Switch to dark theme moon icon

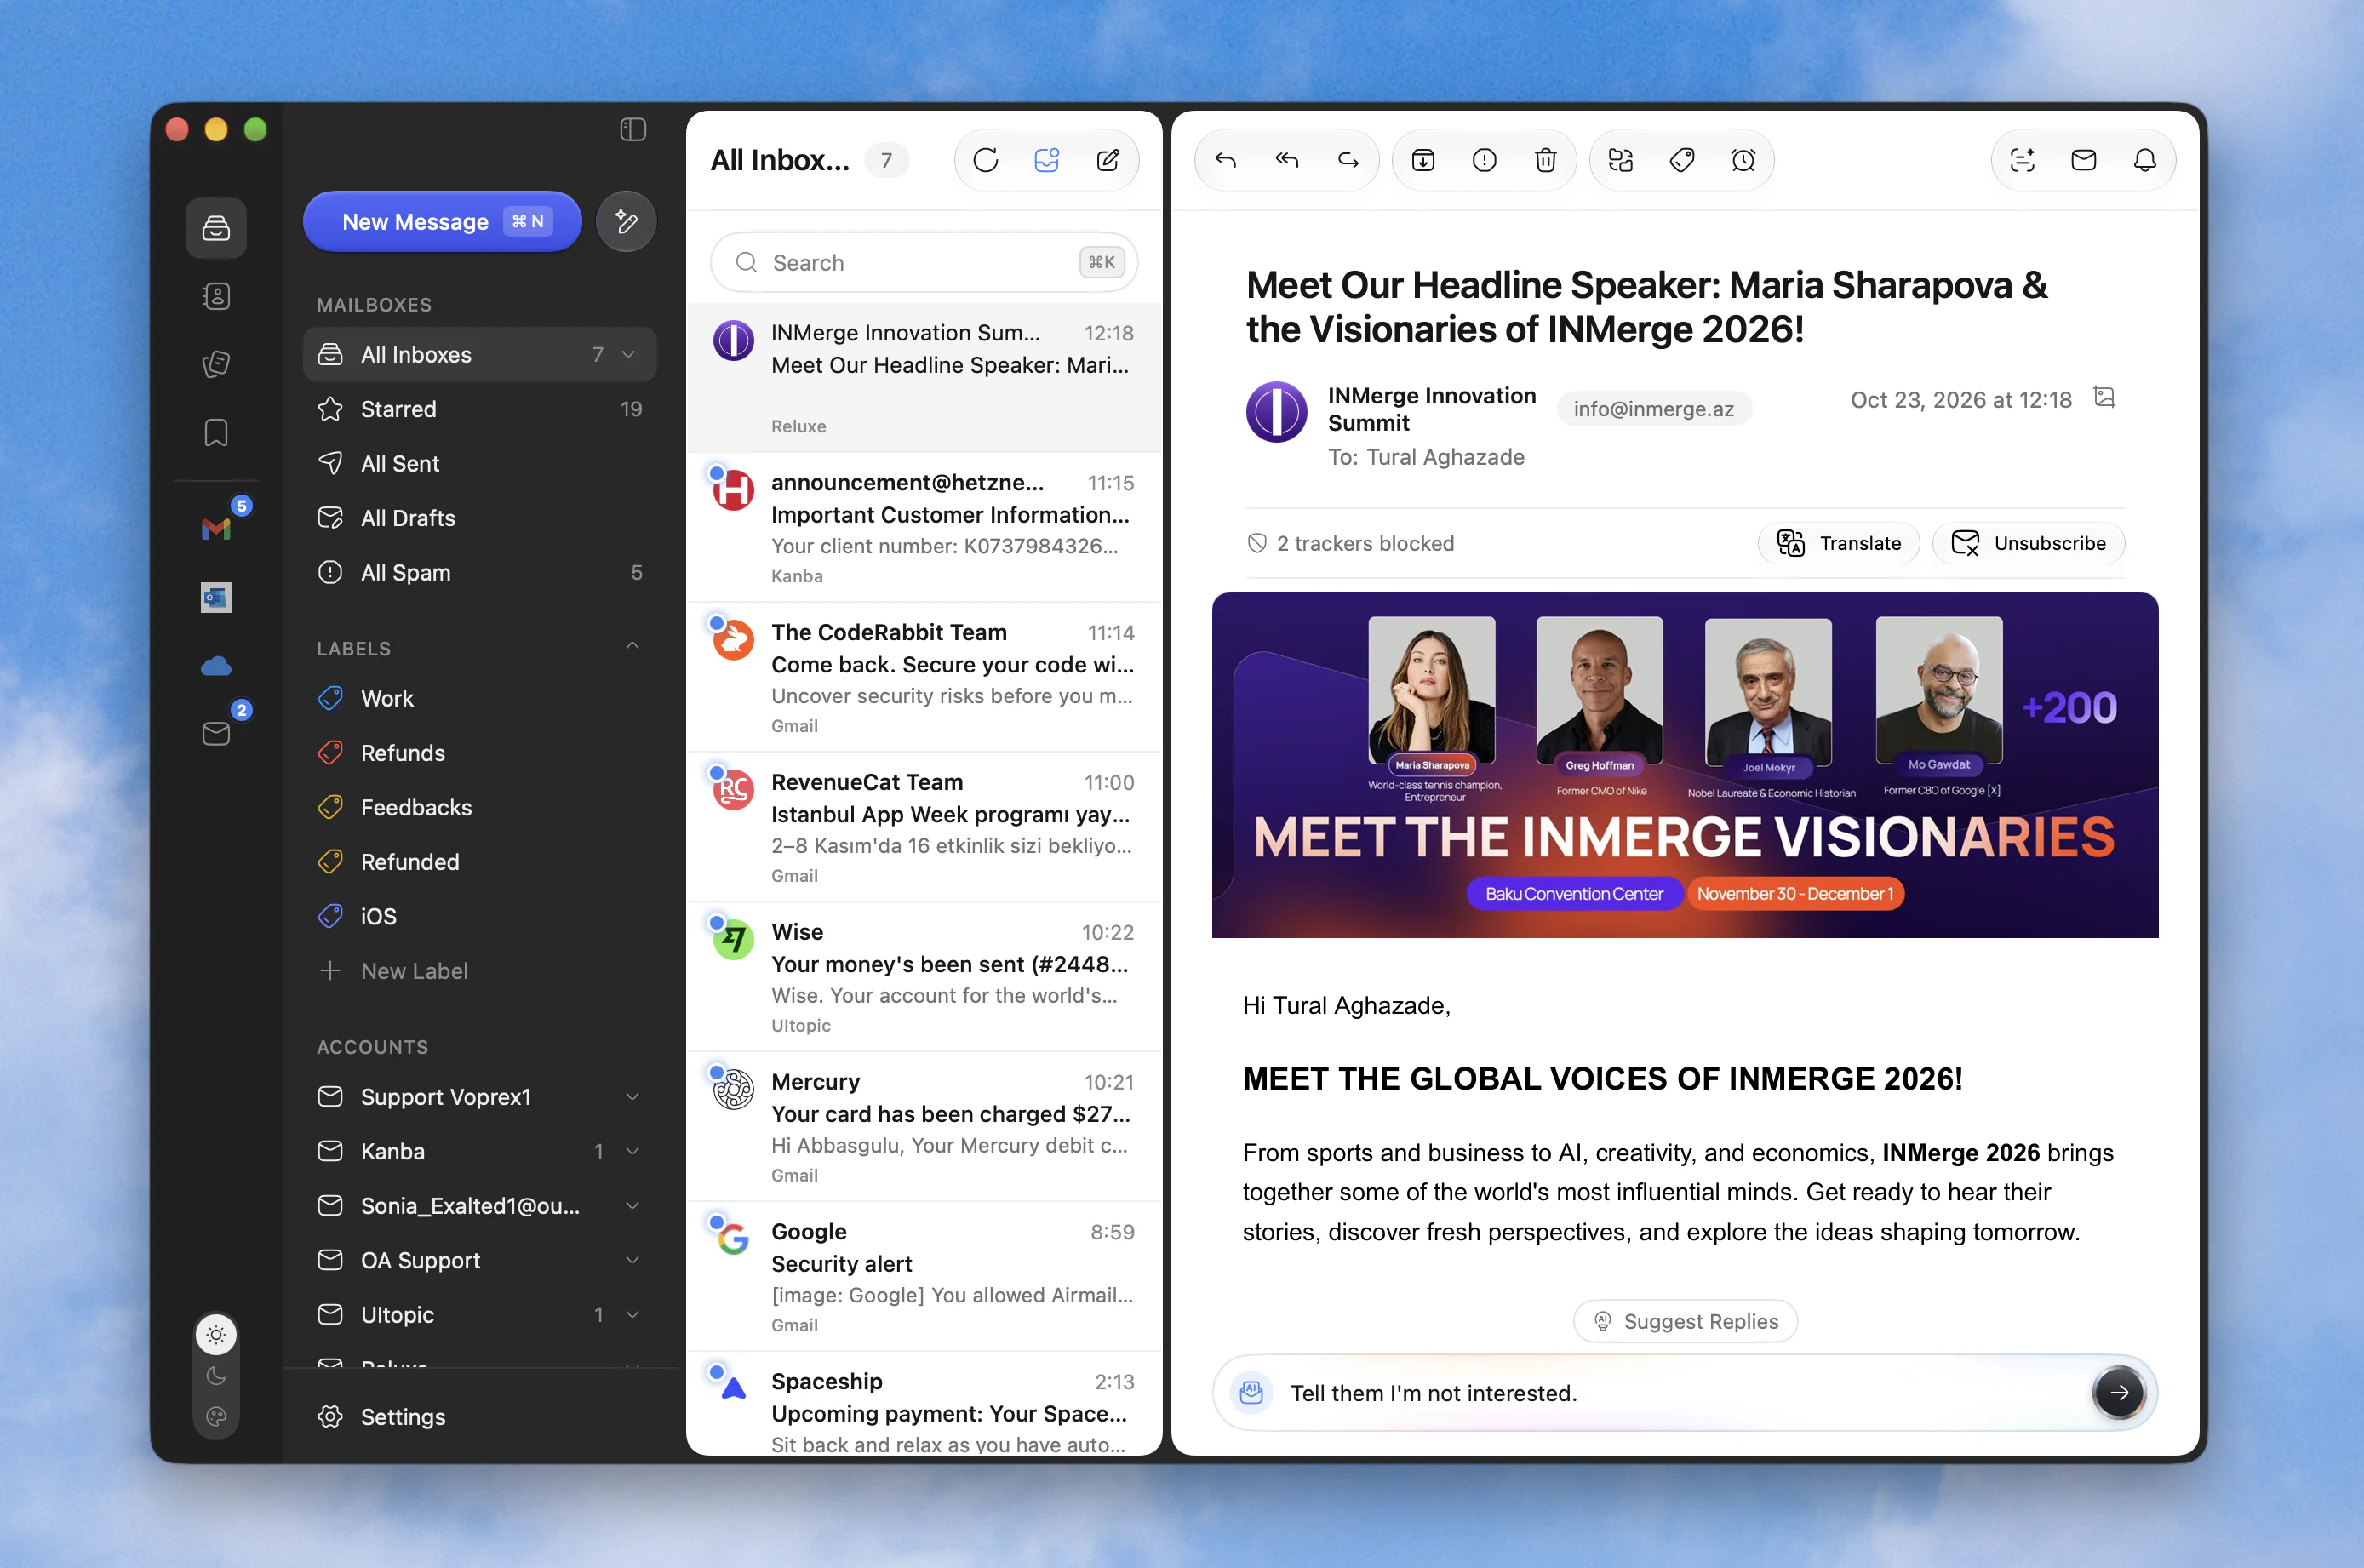216,1376
